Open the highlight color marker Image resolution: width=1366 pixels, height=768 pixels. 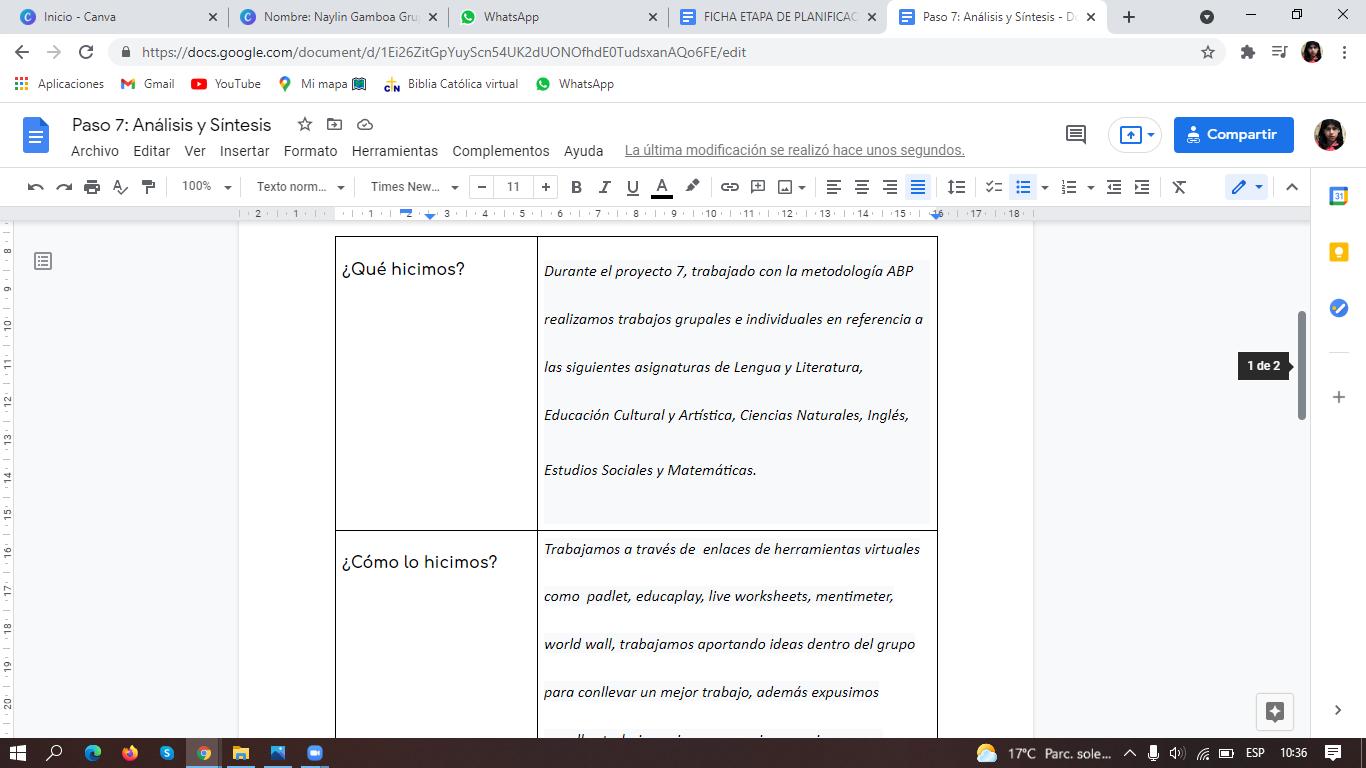coord(692,187)
